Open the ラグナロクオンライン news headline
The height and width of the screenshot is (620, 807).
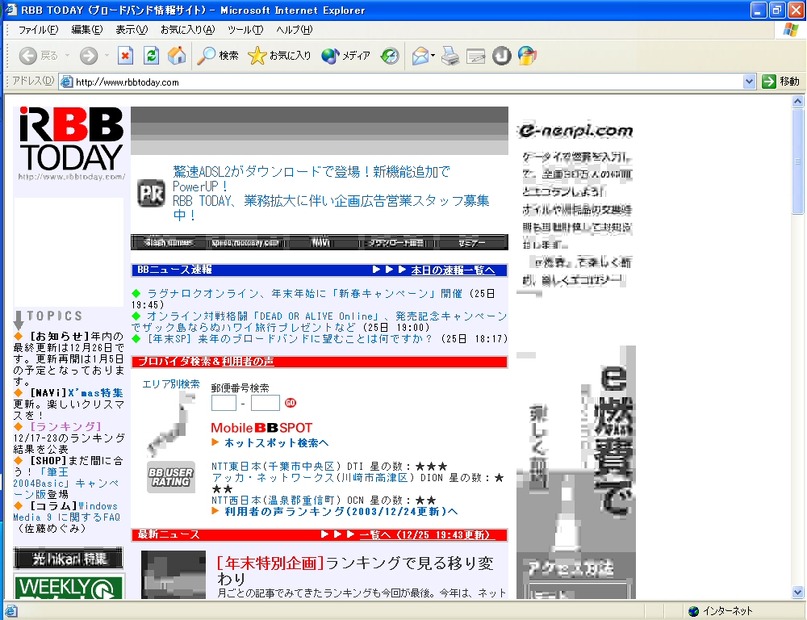305,293
